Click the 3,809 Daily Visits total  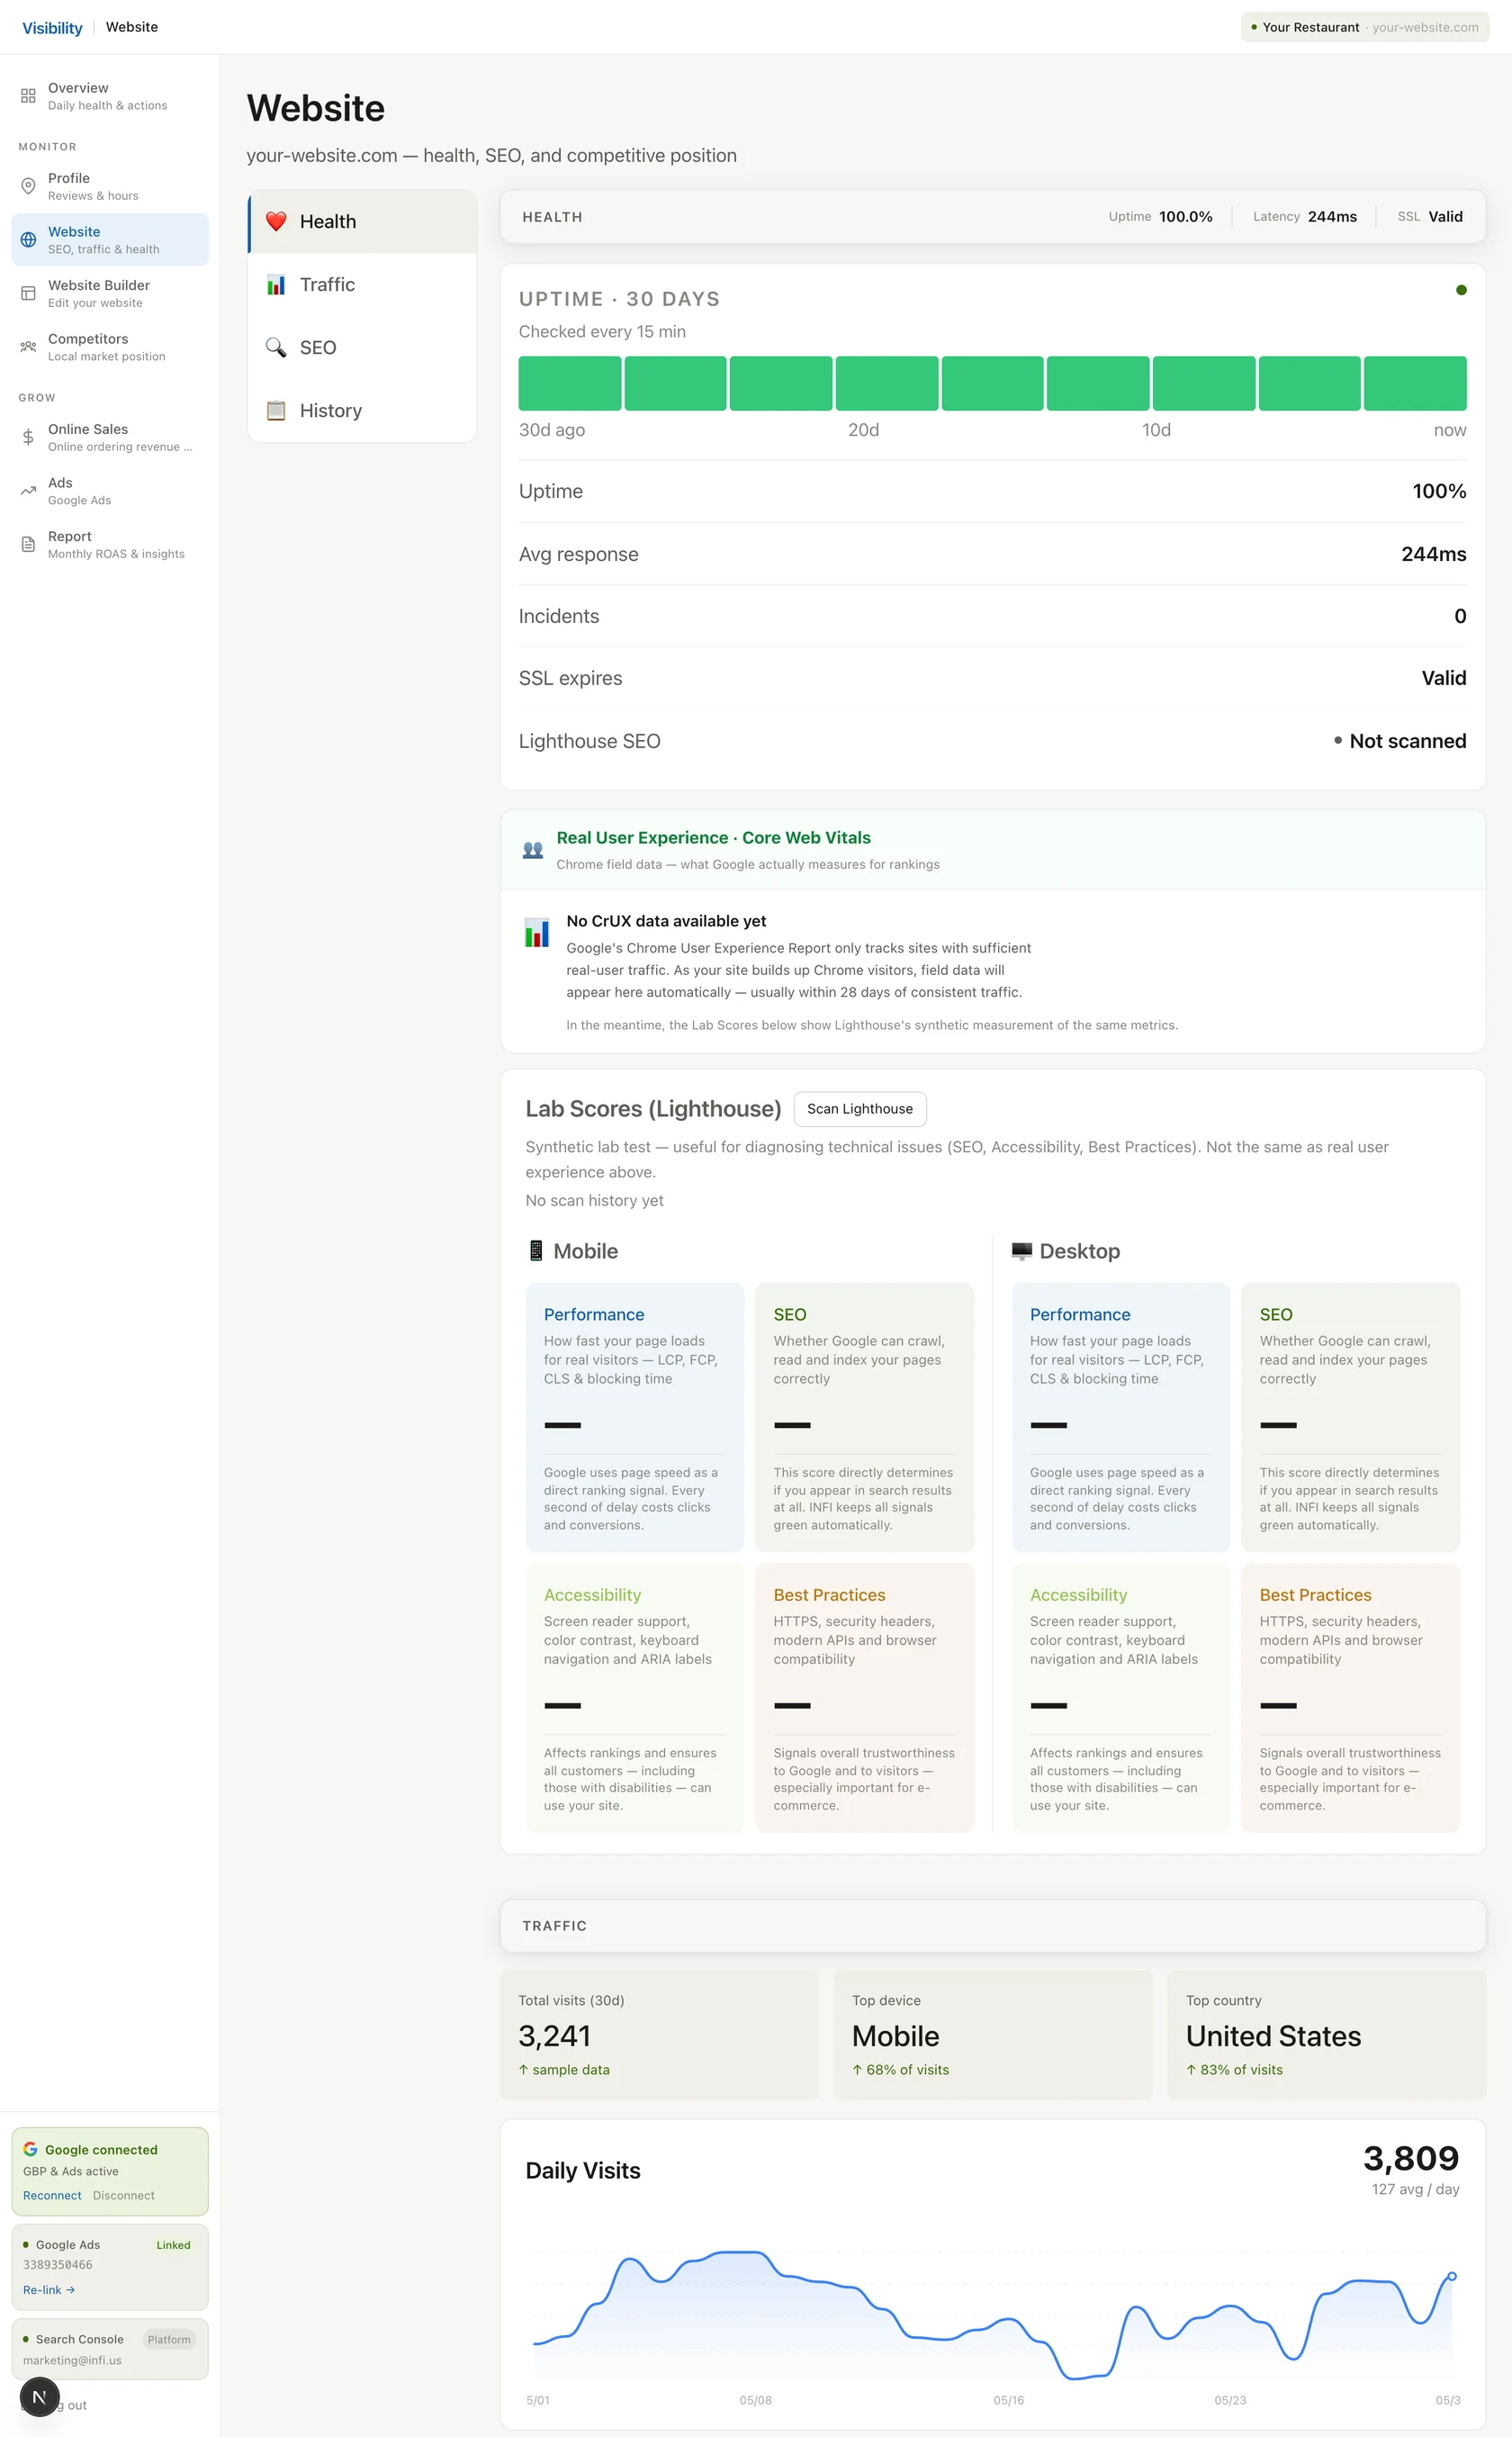[1411, 2158]
